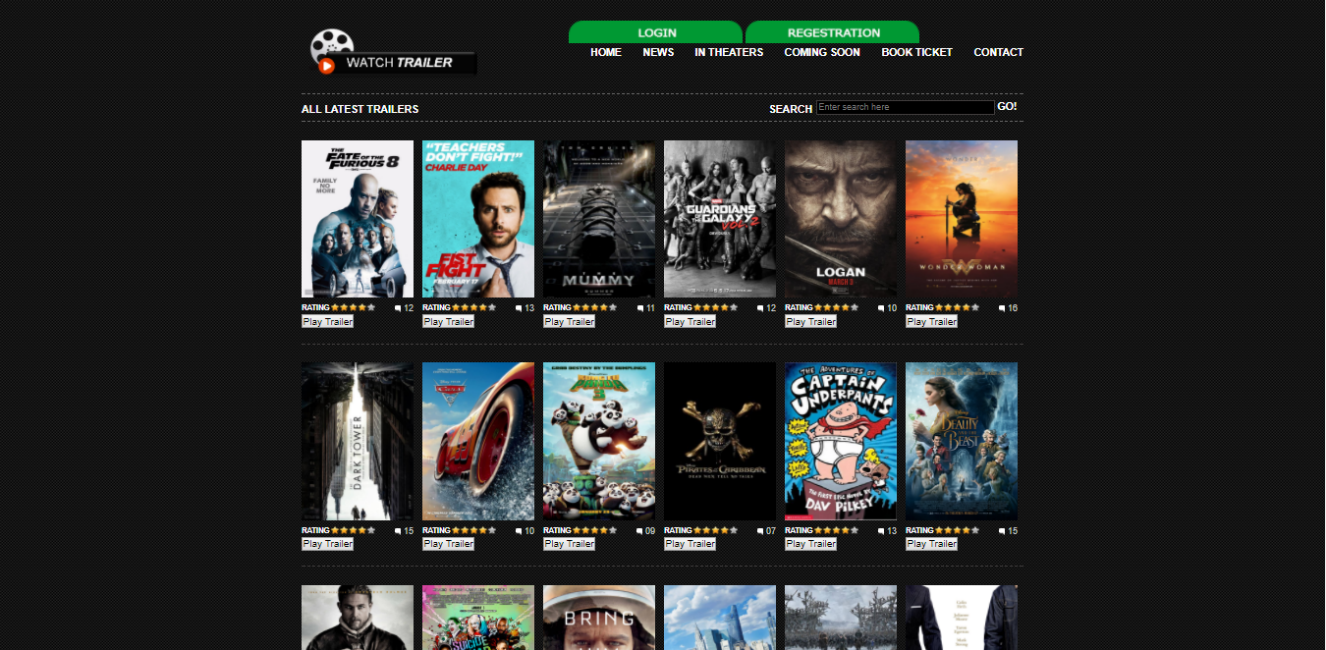This screenshot has height=650, width=1326.
Task: Play Trailer for Wonder Woman
Action: coord(932,322)
